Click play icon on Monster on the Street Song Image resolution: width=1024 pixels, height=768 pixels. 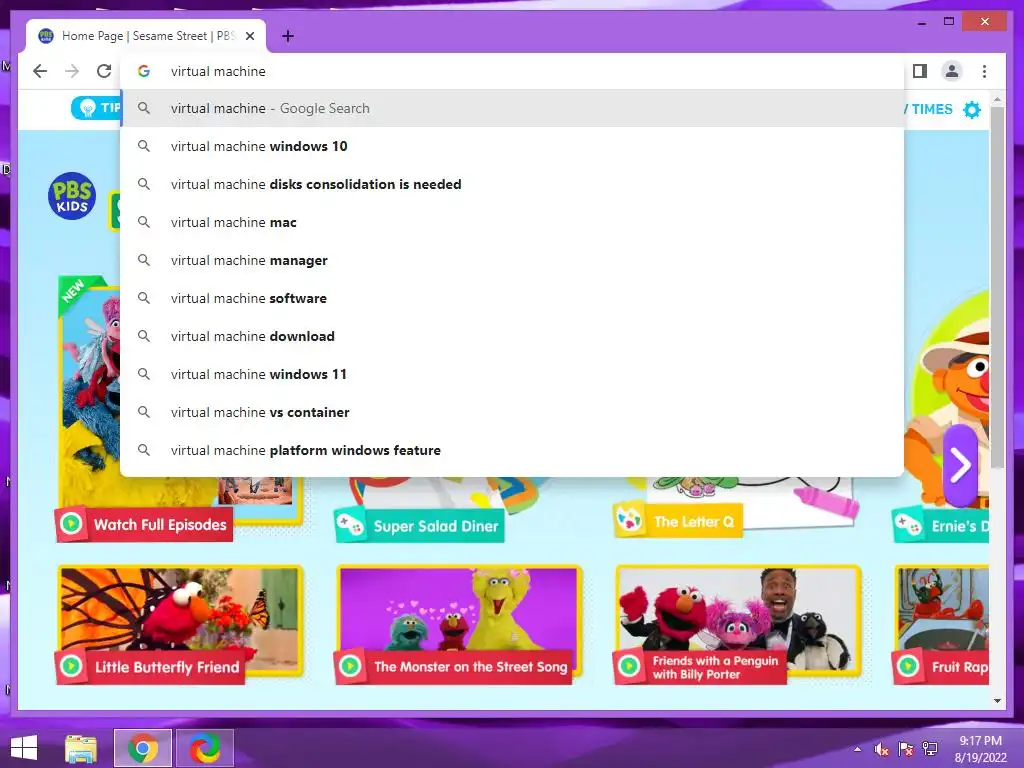click(x=350, y=666)
